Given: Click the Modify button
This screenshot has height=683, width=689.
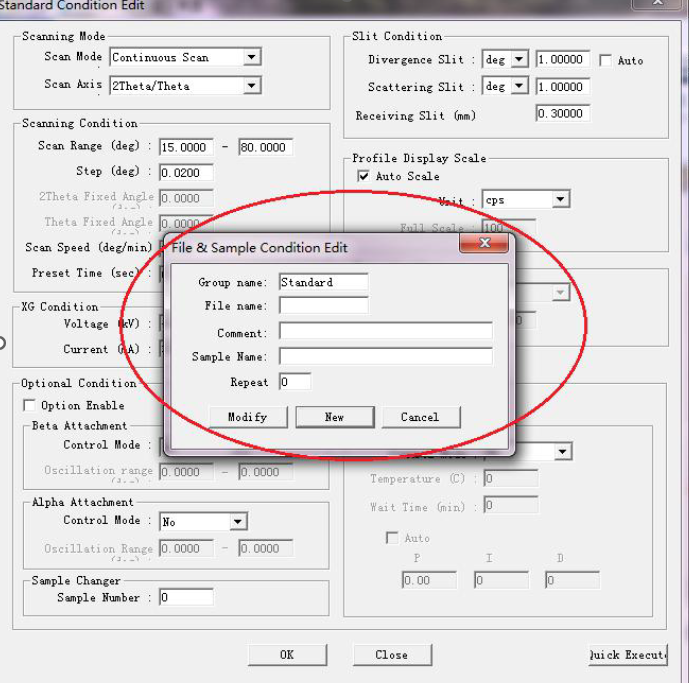Looking at the screenshot, I should point(247,417).
